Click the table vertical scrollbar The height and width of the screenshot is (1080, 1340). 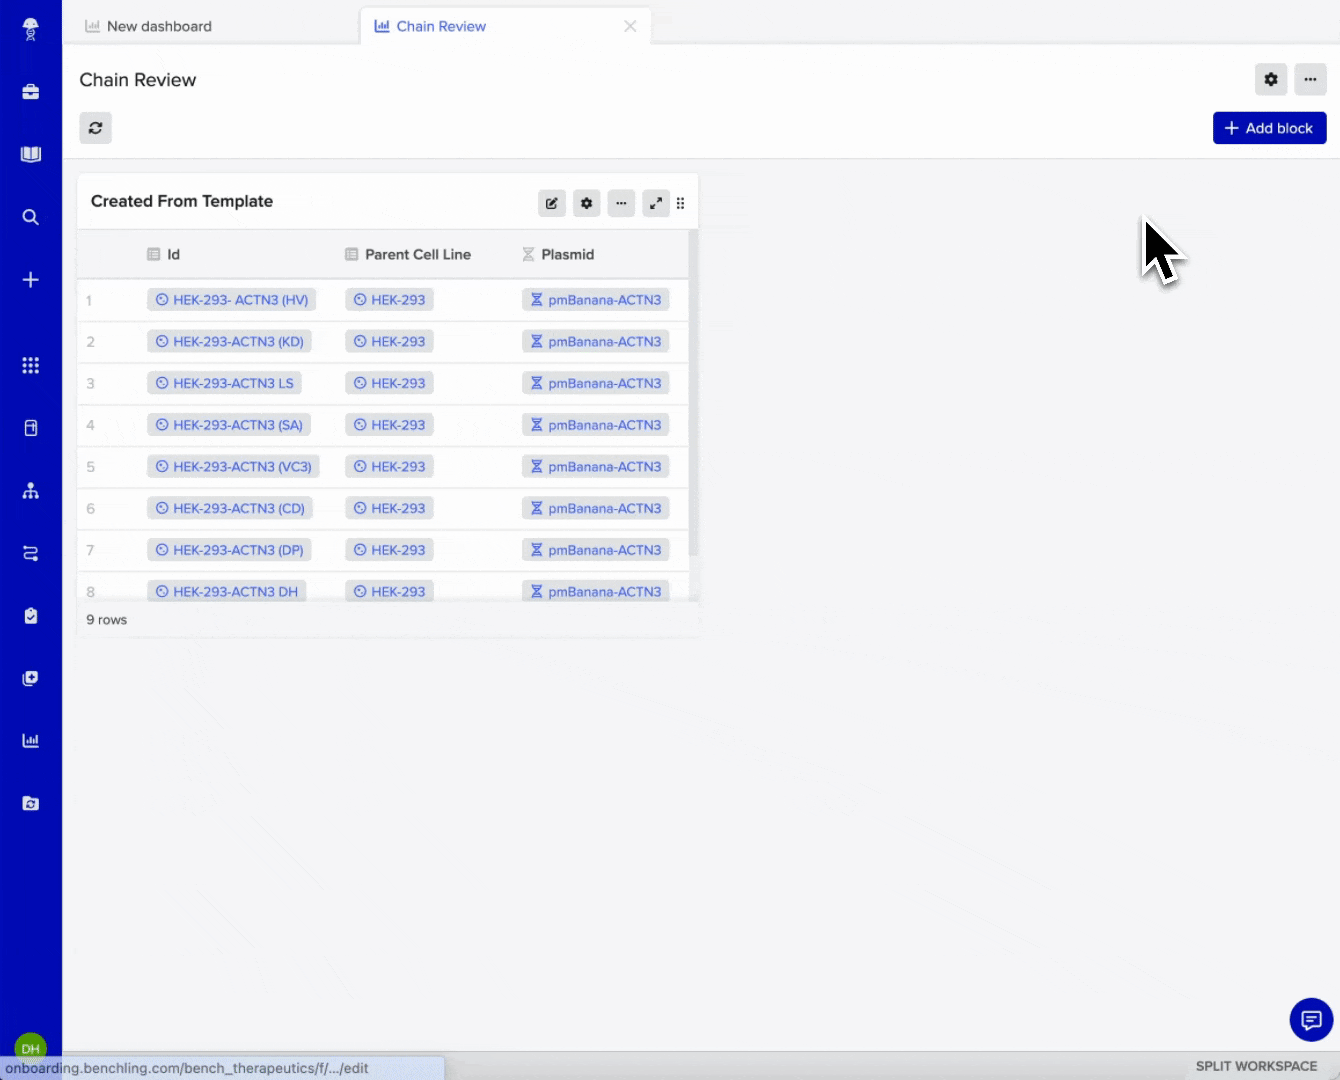point(693,400)
